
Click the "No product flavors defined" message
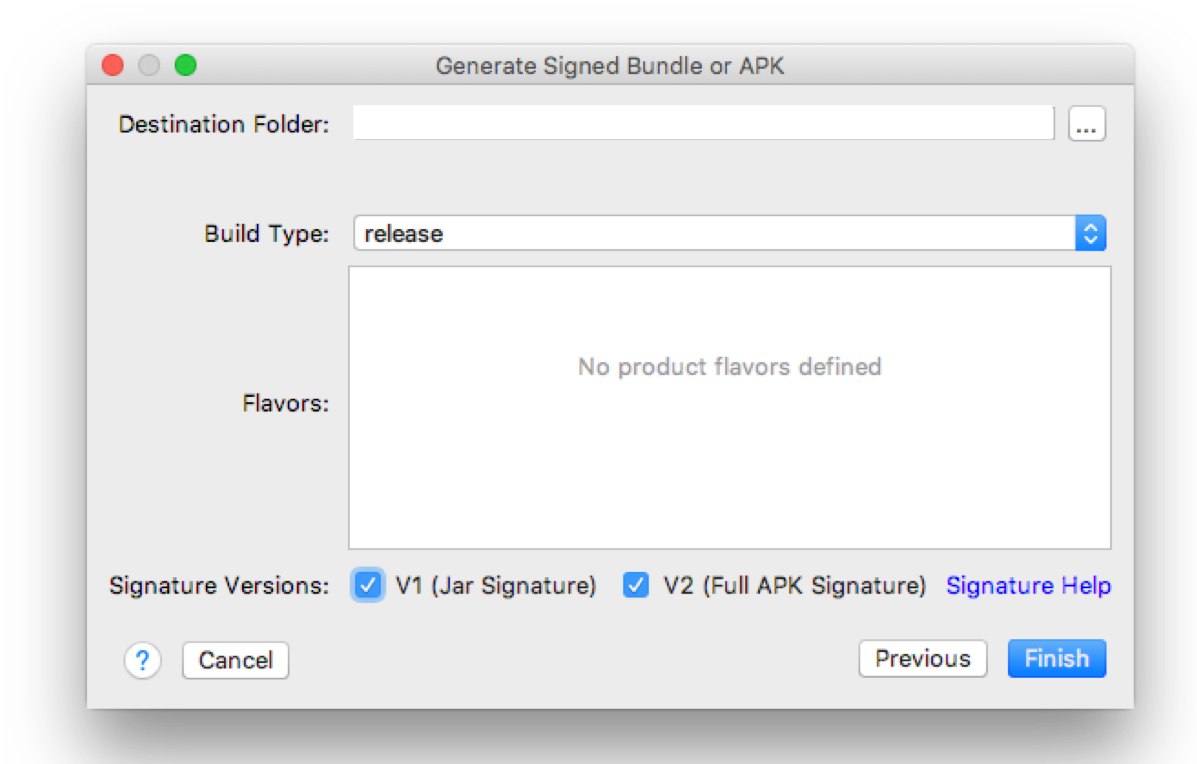[730, 366]
